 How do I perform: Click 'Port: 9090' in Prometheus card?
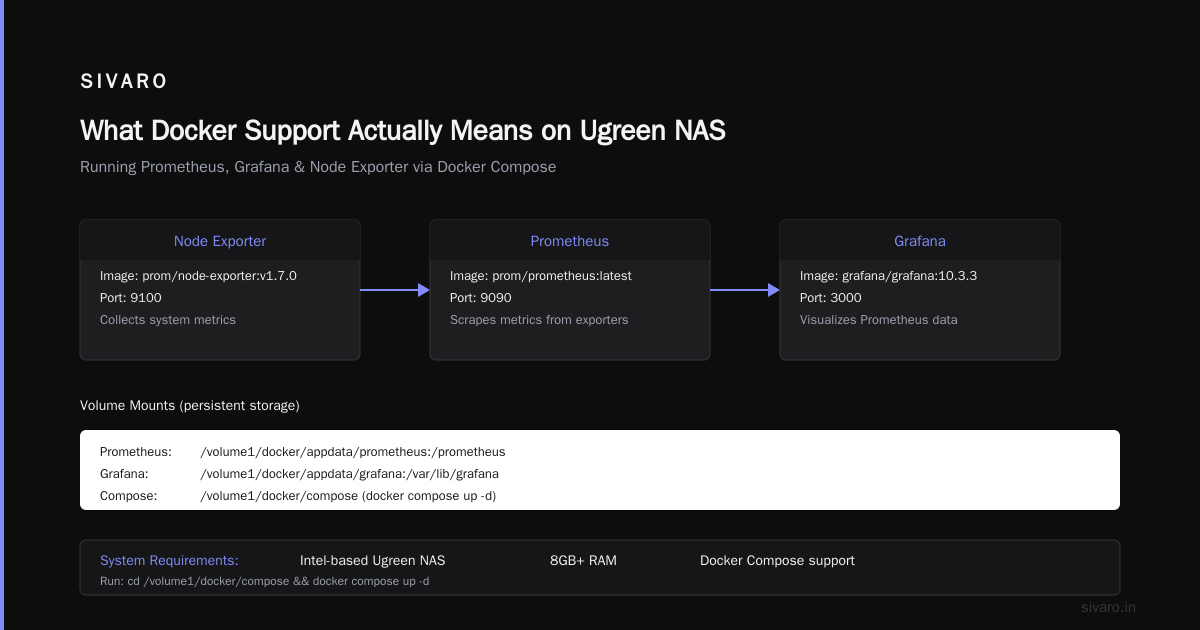click(482, 298)
